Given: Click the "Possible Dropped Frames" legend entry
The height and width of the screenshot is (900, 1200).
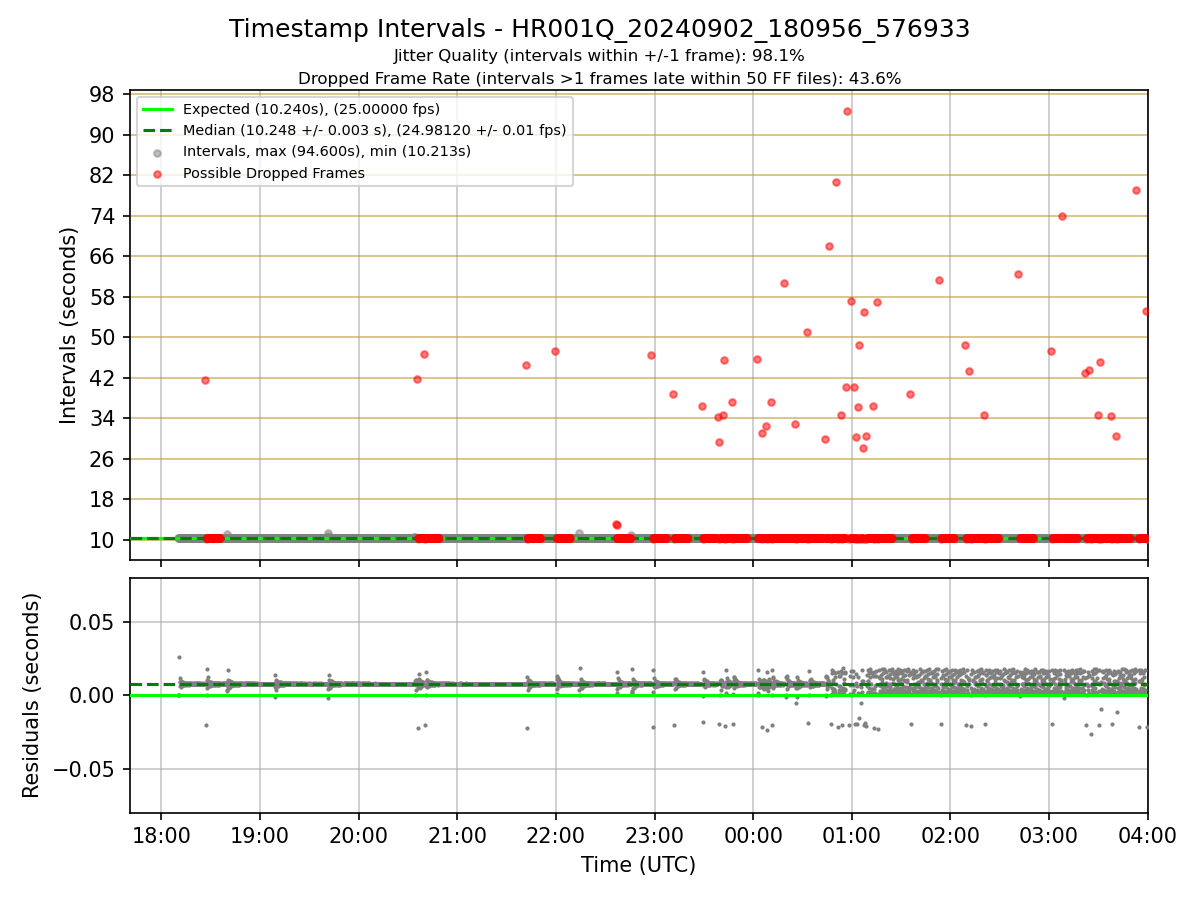Looking at the screenshot, I should pos(273,173).
